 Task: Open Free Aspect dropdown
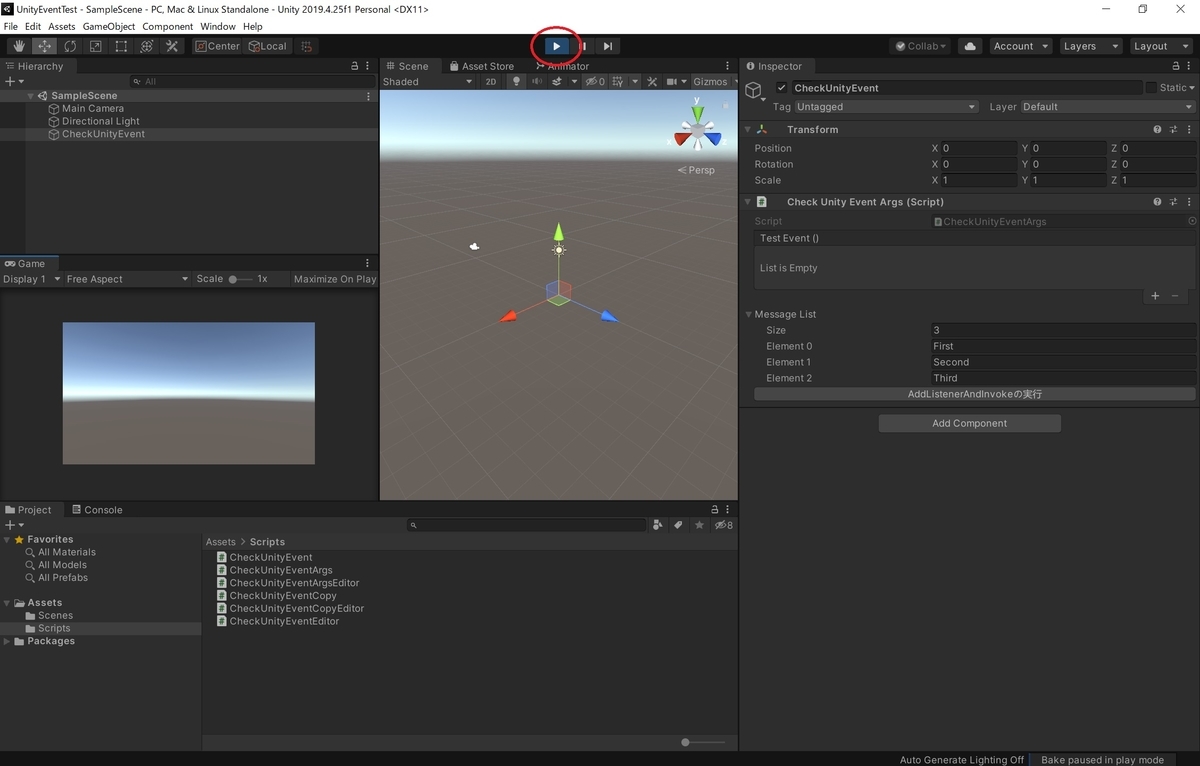click(127, 279)
